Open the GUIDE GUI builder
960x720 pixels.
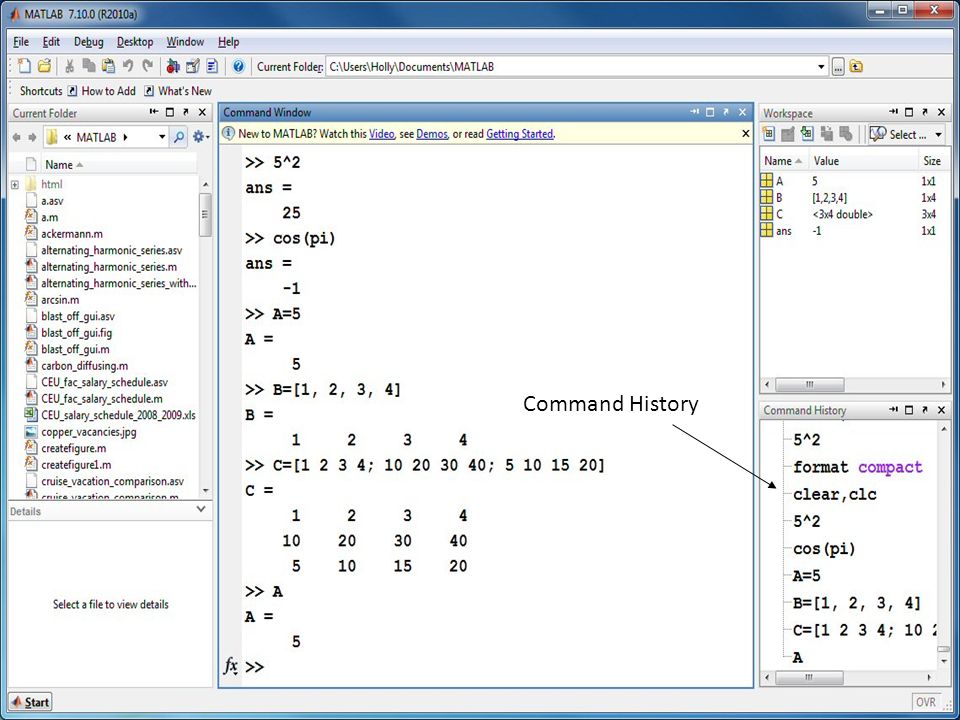click(193, 66)
